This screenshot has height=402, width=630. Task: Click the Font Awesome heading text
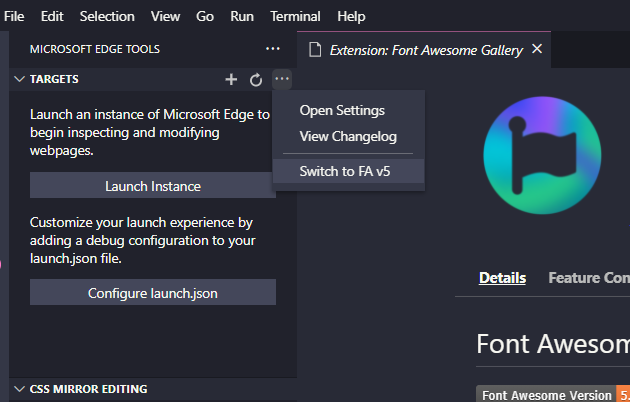point(553,344)
